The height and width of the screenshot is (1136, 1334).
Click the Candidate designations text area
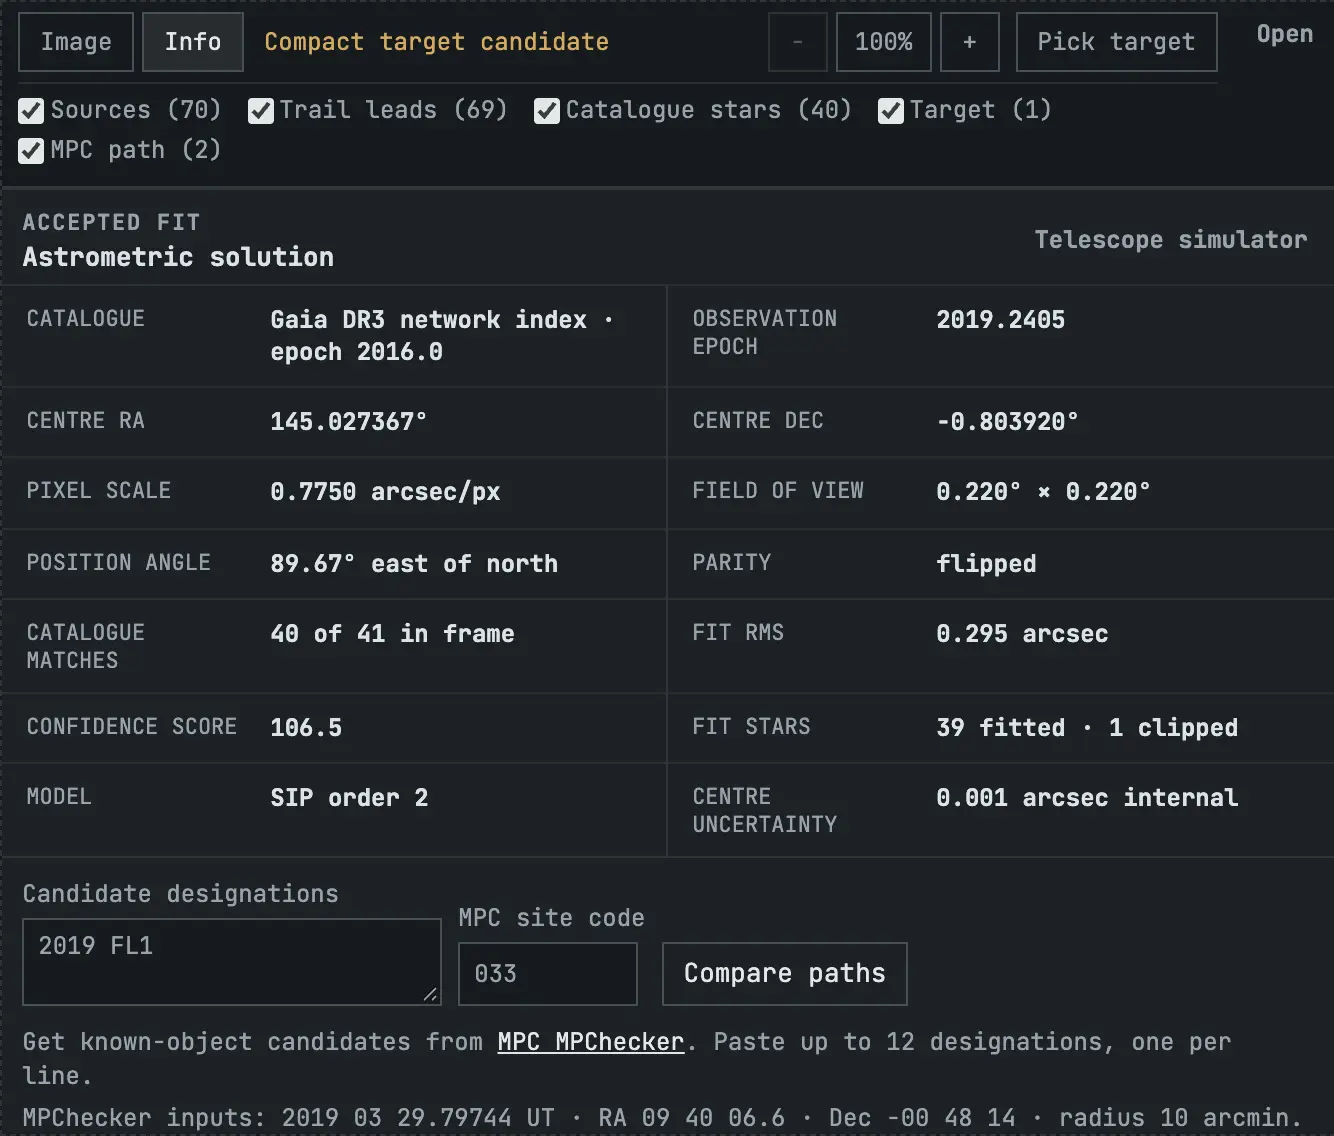tap(232, 962)
